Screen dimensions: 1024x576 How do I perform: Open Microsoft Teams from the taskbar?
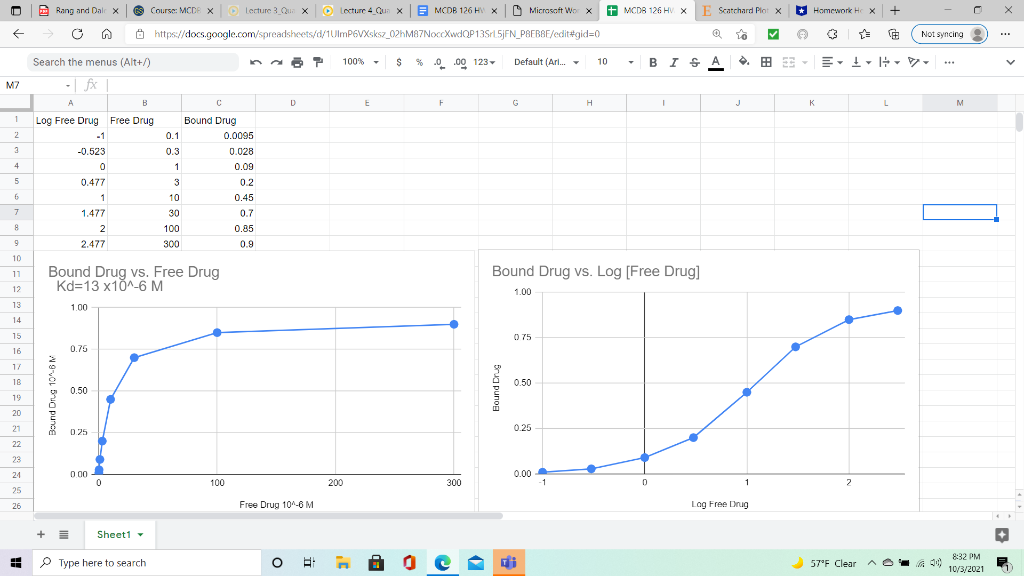click(508, 562)
